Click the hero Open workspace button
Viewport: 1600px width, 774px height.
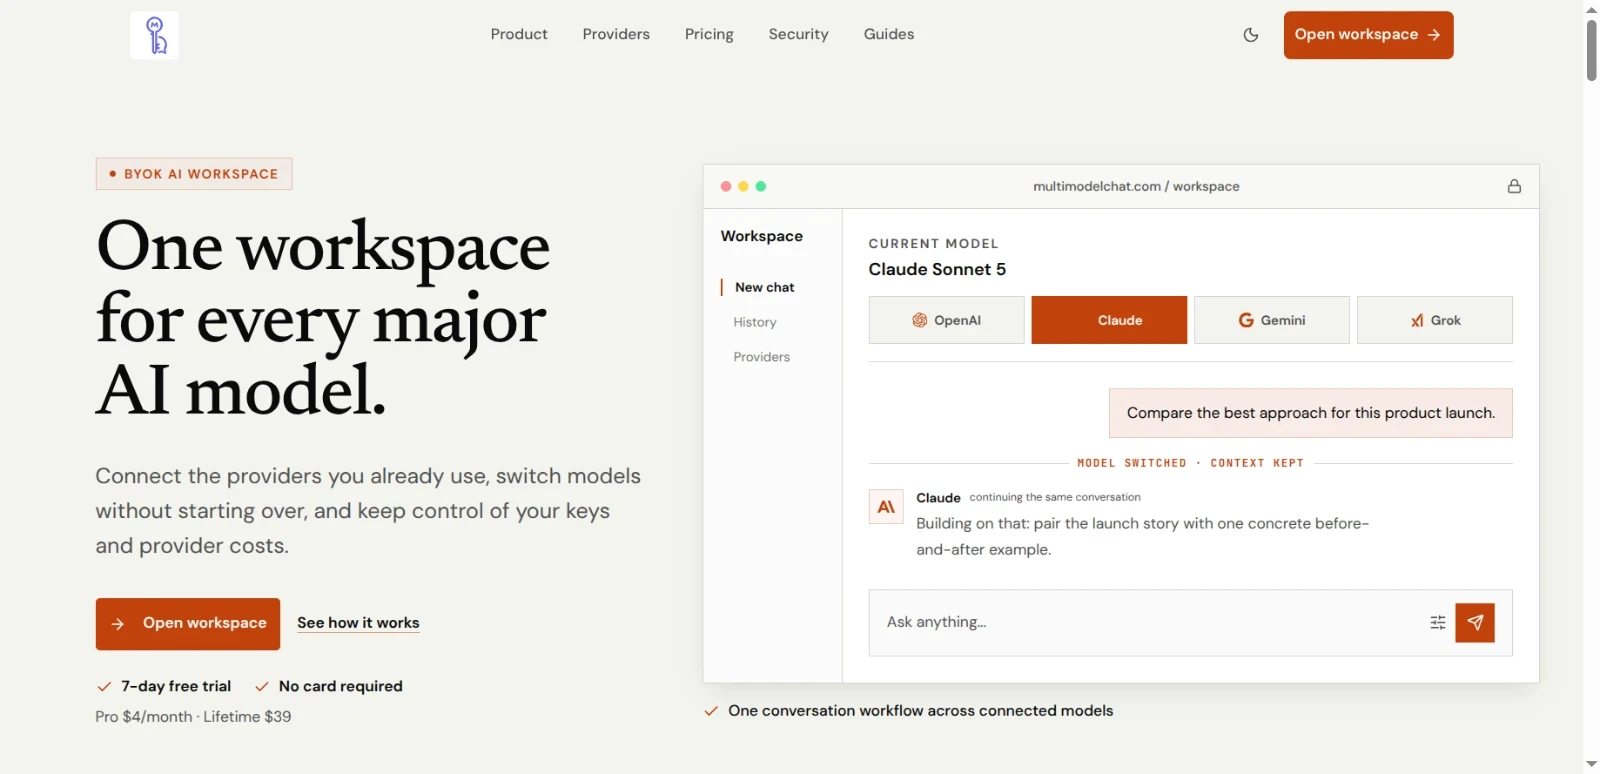pos(188,624)
